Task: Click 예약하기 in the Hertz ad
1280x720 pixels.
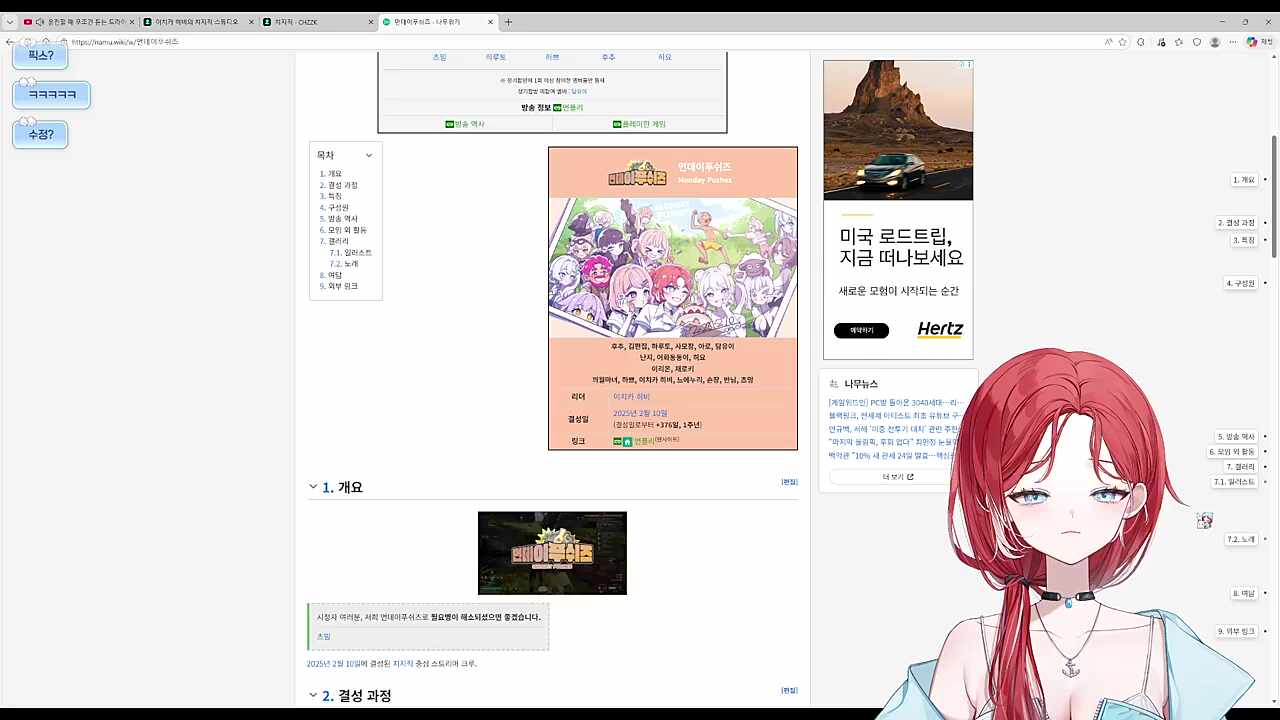Action: 861,330
